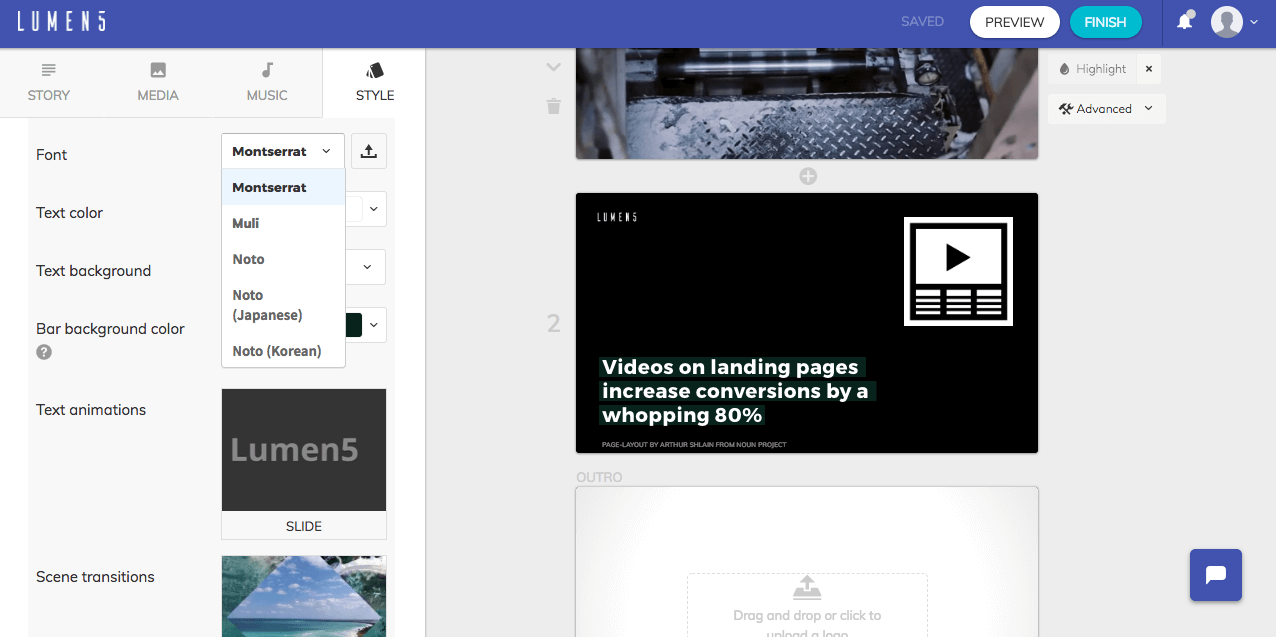The width and height of the screenshot is (1276, 637).
Task: Select the Style panel icon
Action: click(374, 82)
